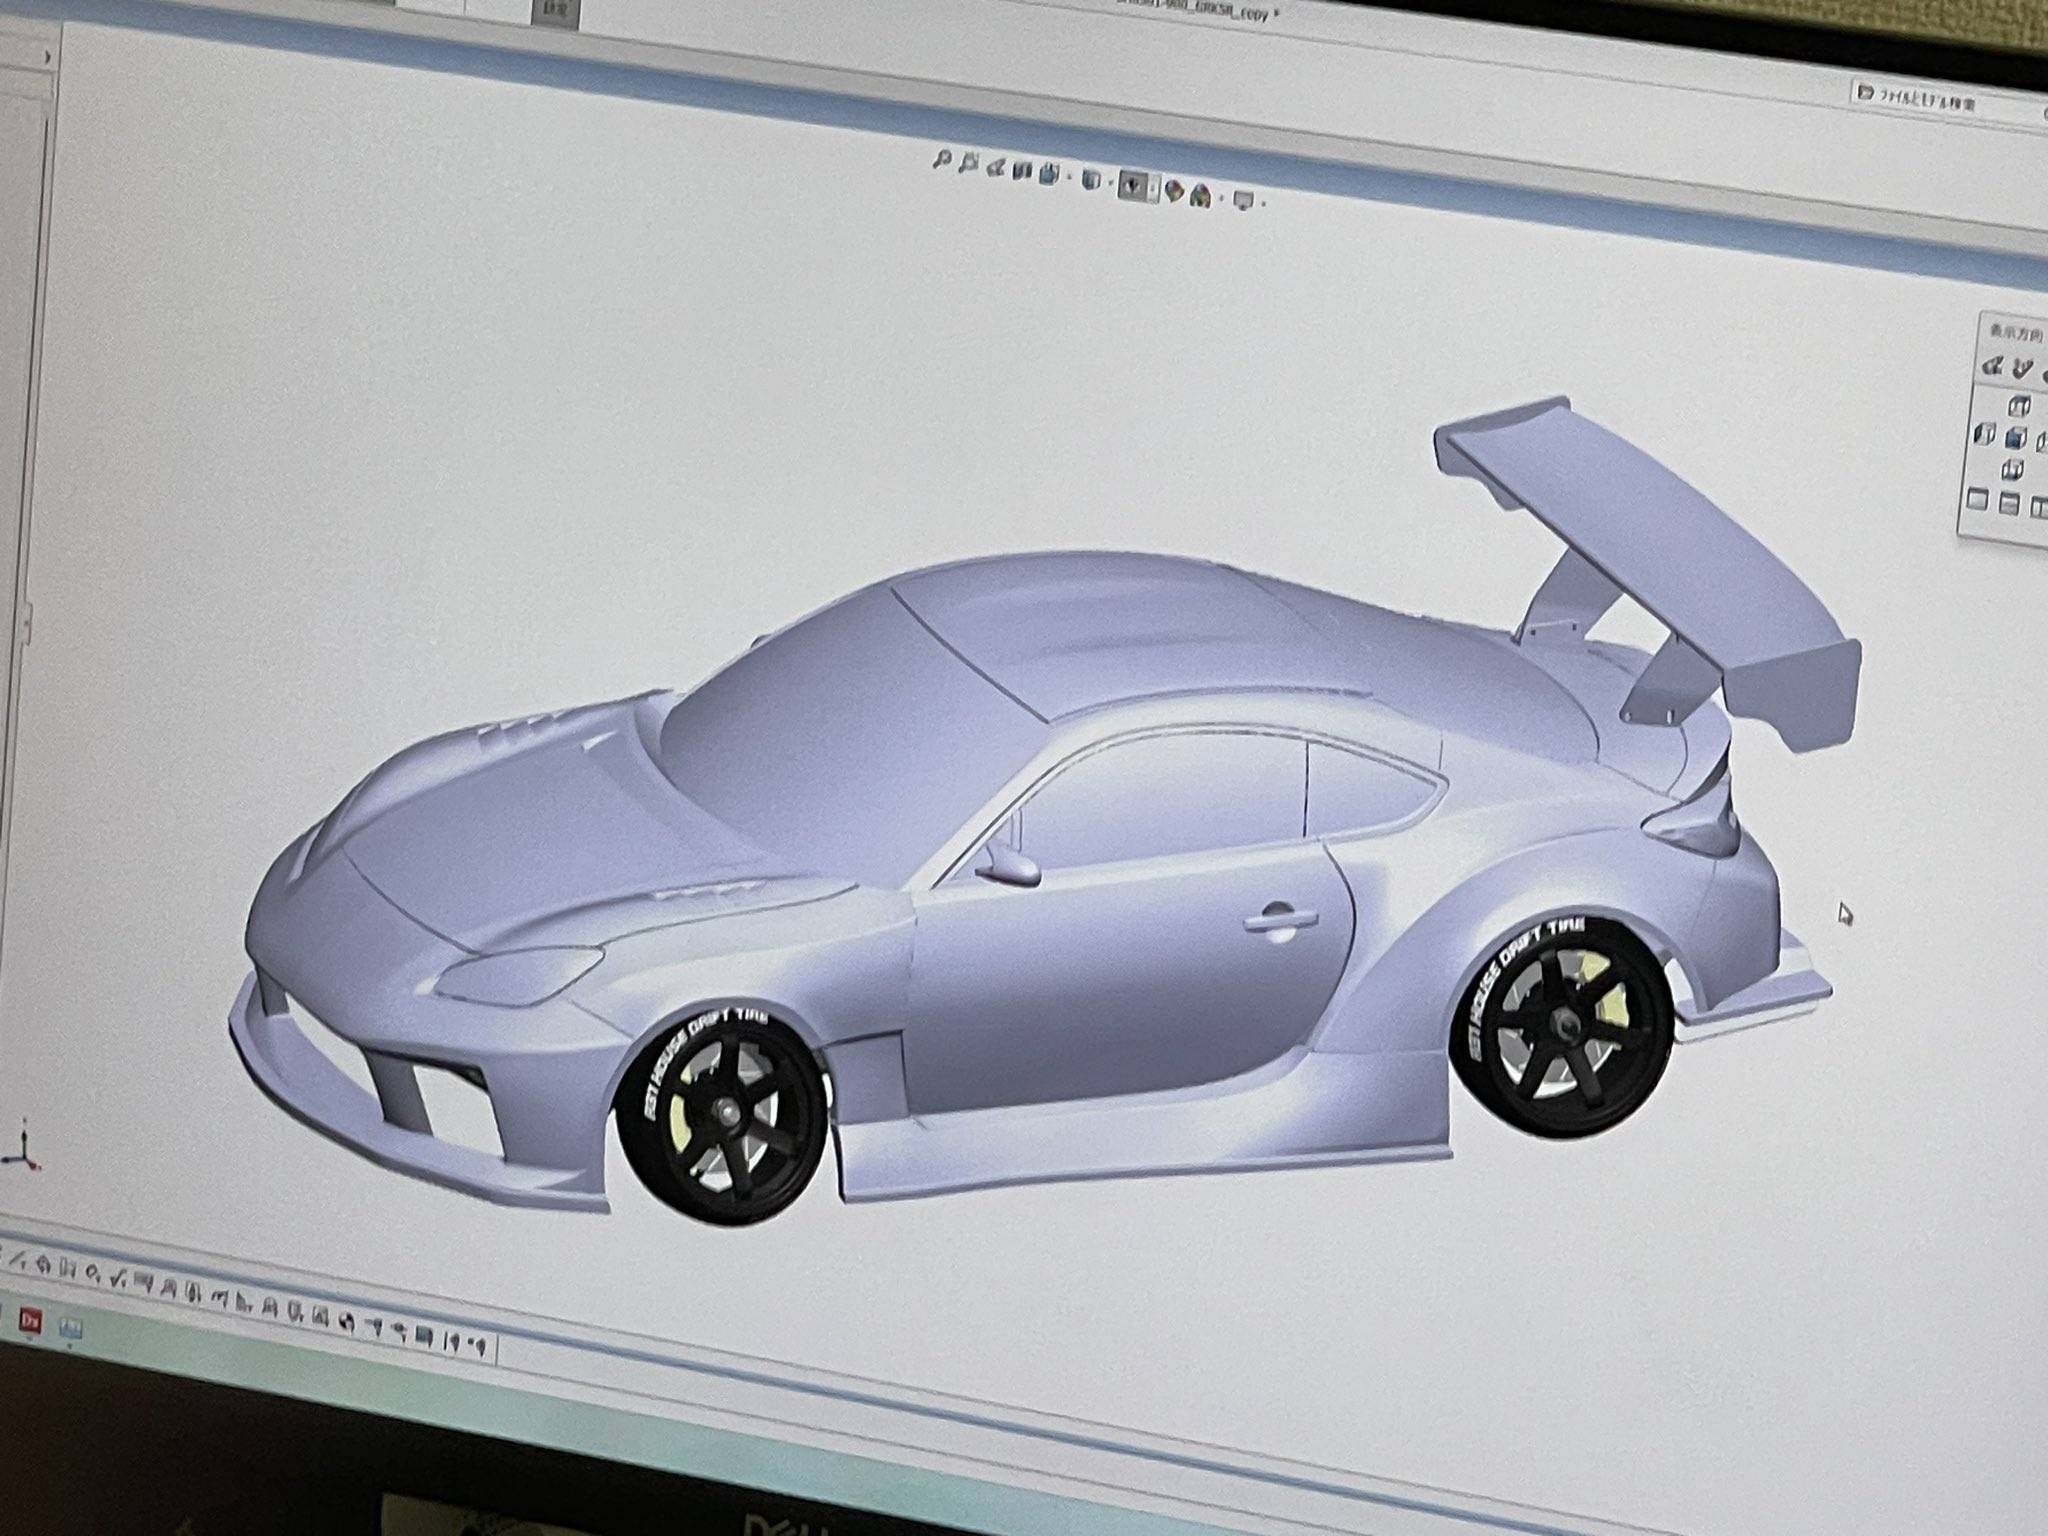The image size is (2048, 1536).
Task: Click the Apply Scene icon
Action: click(1202, 196)
